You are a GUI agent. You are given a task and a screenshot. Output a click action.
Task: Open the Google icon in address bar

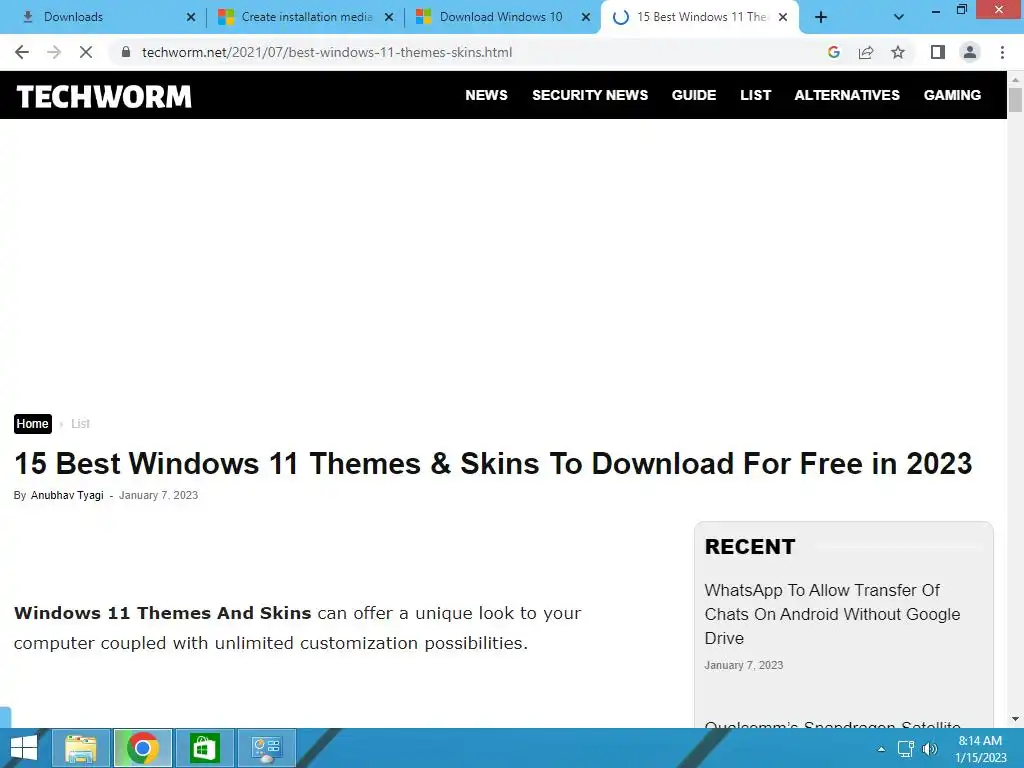[834, 52]
